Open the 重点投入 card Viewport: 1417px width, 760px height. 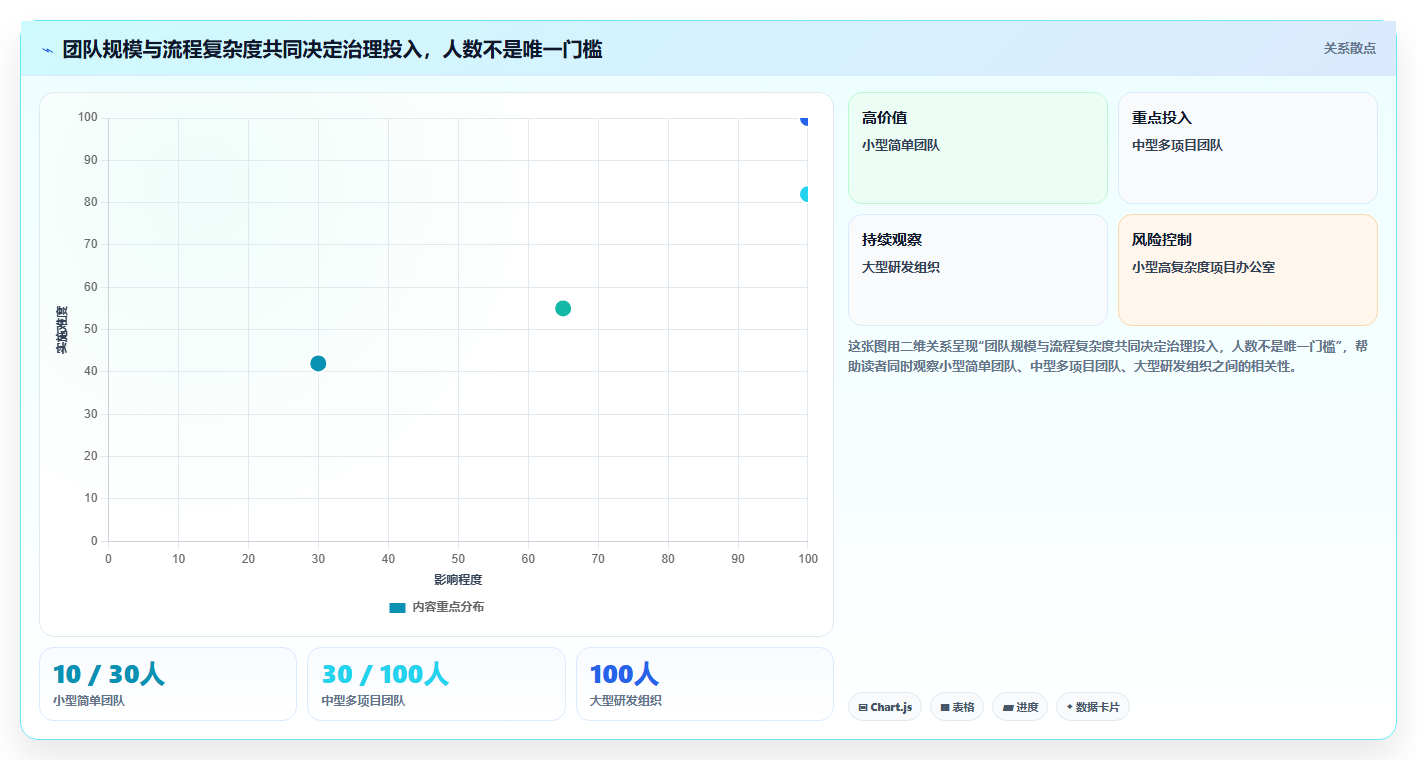(1248, 148)
